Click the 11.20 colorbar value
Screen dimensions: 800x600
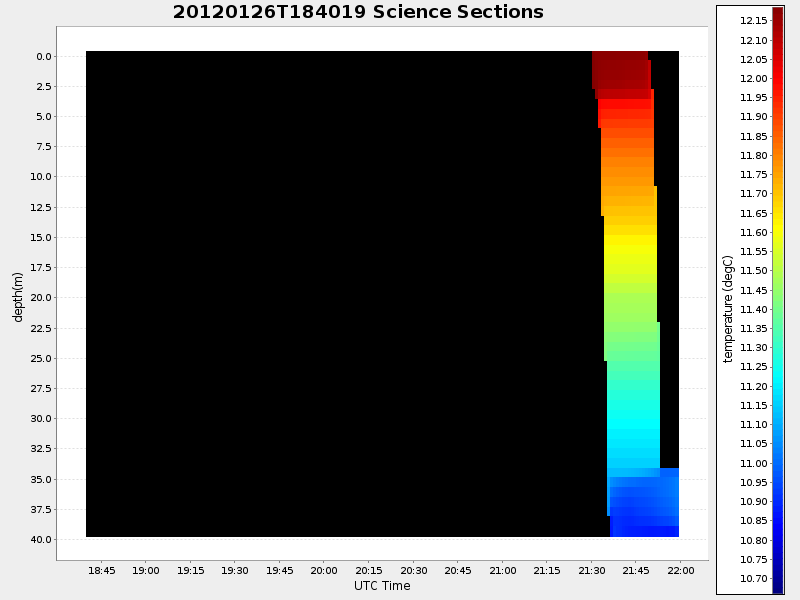point(754,387)
